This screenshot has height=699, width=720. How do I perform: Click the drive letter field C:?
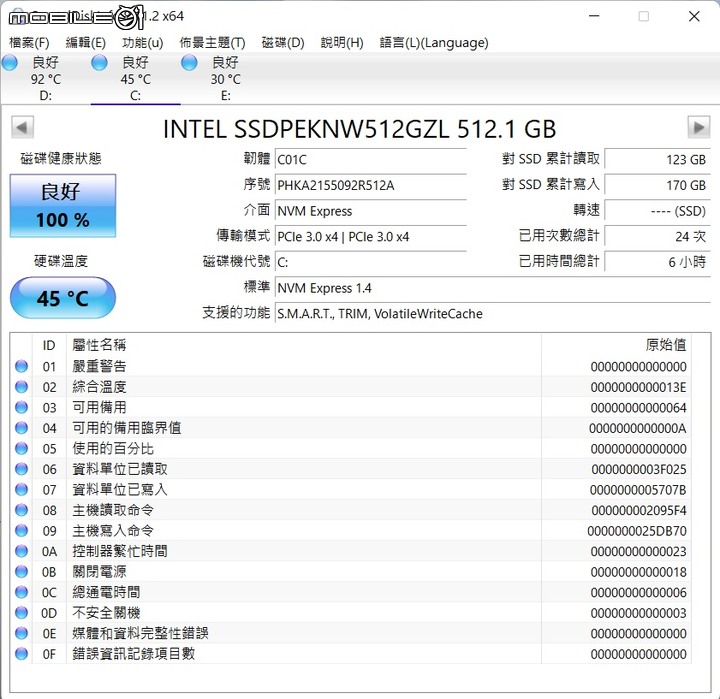pyautogui.click(x=371, y=263)
